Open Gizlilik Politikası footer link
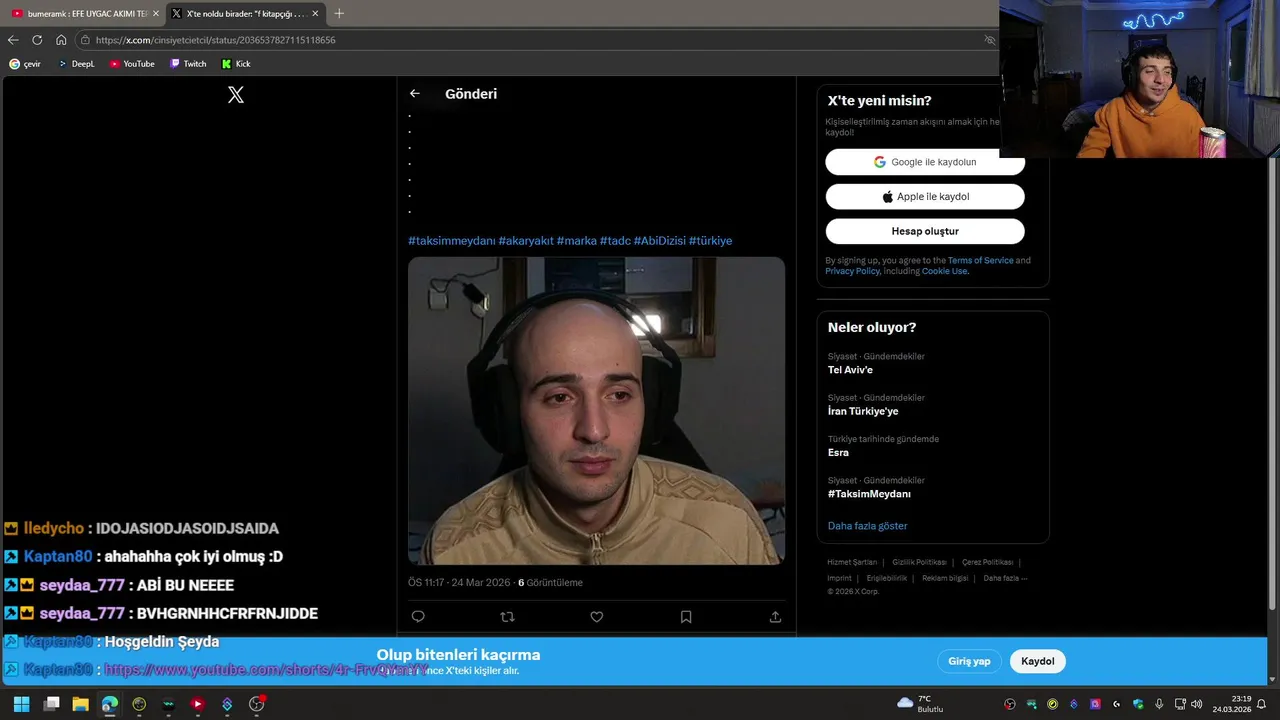1280x720 pixels. pos(919,562)
